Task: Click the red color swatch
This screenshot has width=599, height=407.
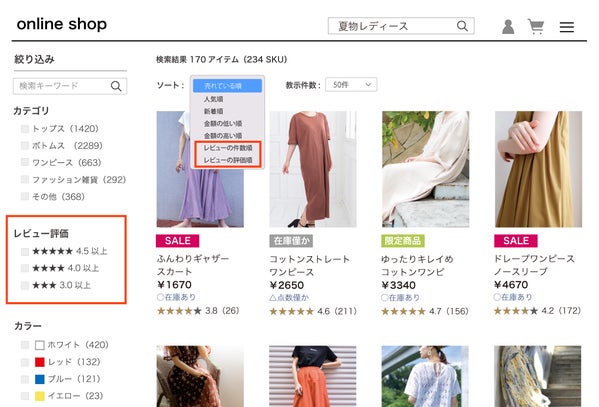Action: (x=40, y=362)
